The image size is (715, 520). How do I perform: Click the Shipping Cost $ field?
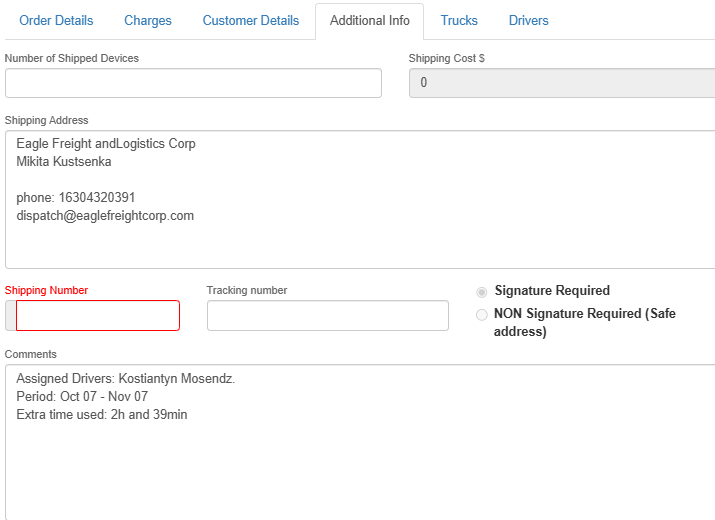tap(561, 83)
